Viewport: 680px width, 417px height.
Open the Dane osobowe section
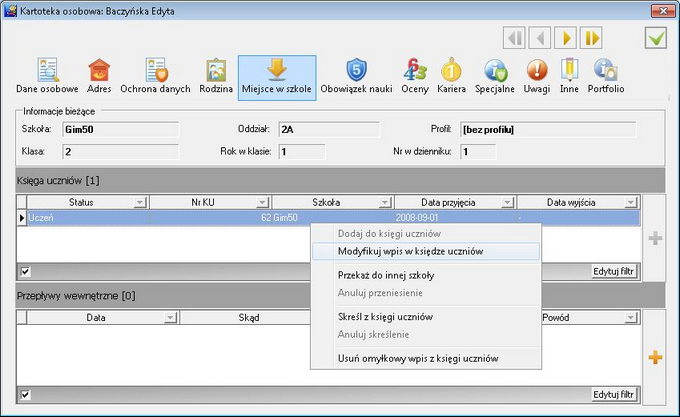tap(47, 77)
